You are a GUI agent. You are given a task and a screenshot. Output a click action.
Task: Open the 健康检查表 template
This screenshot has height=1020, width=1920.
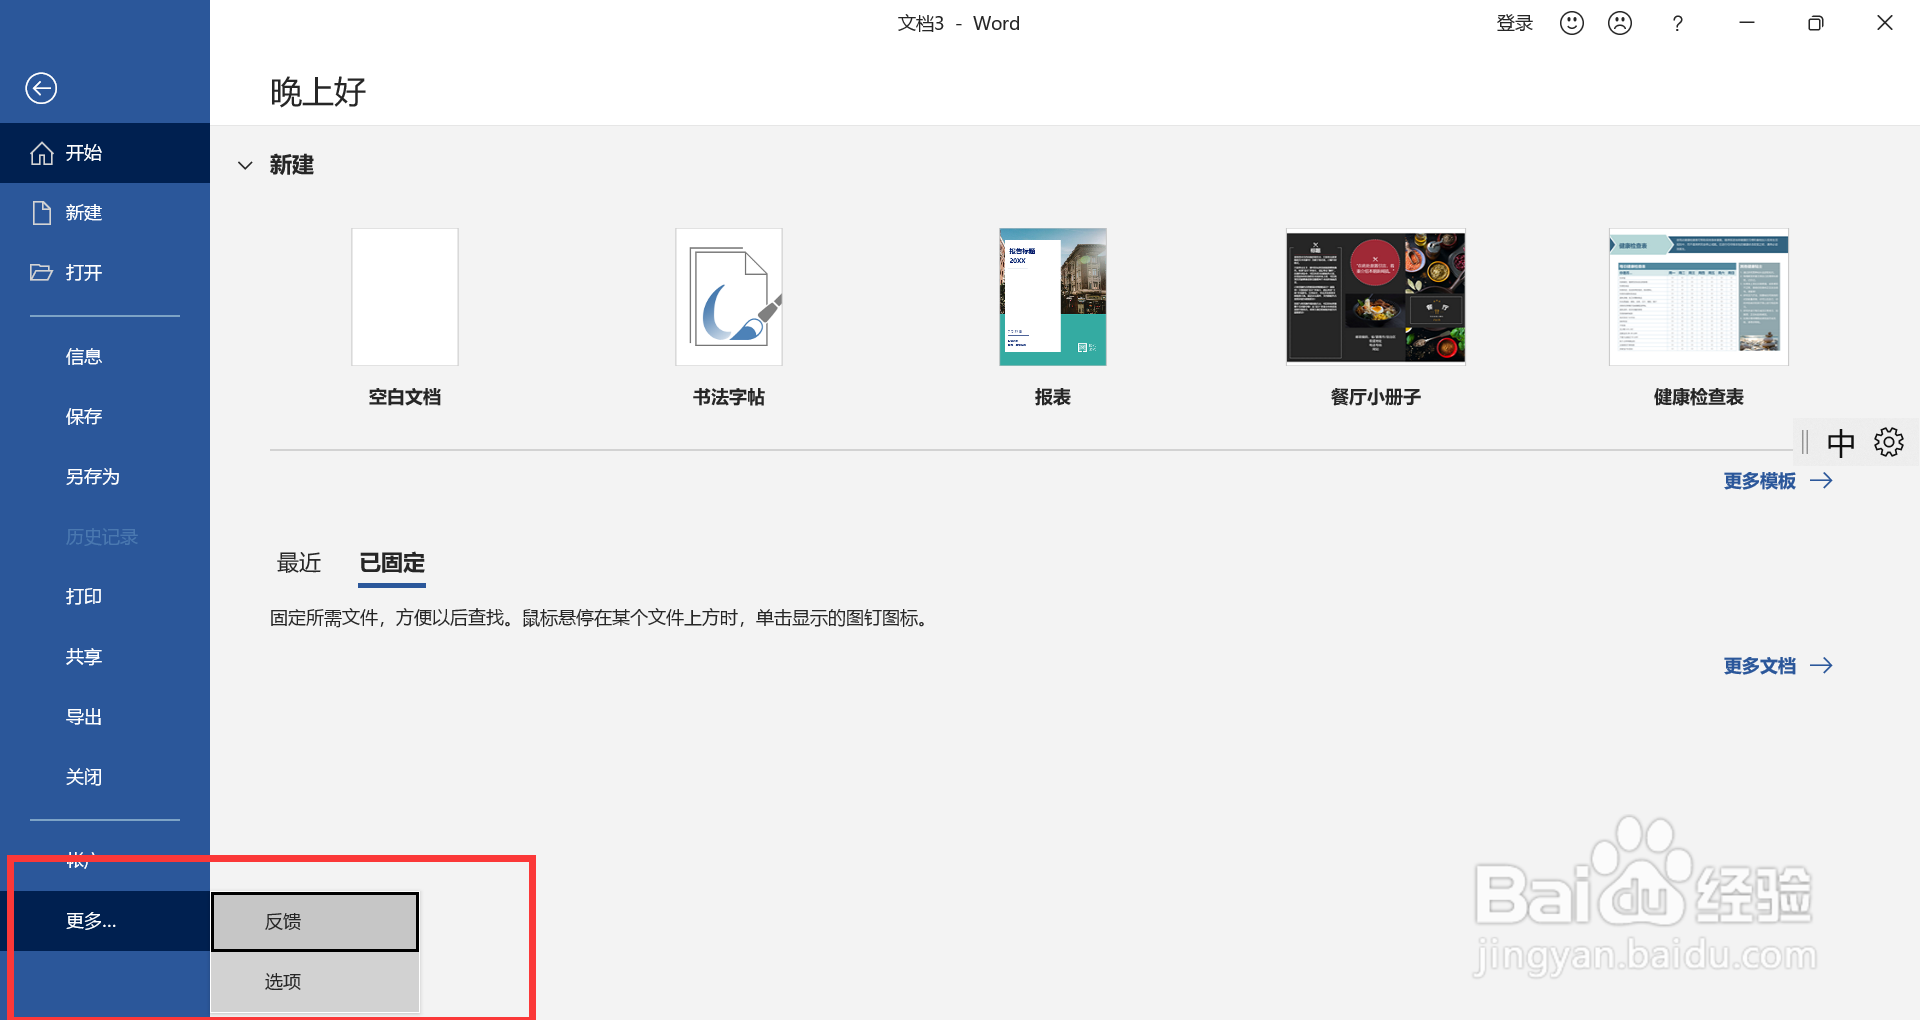tap(1699, 318)
